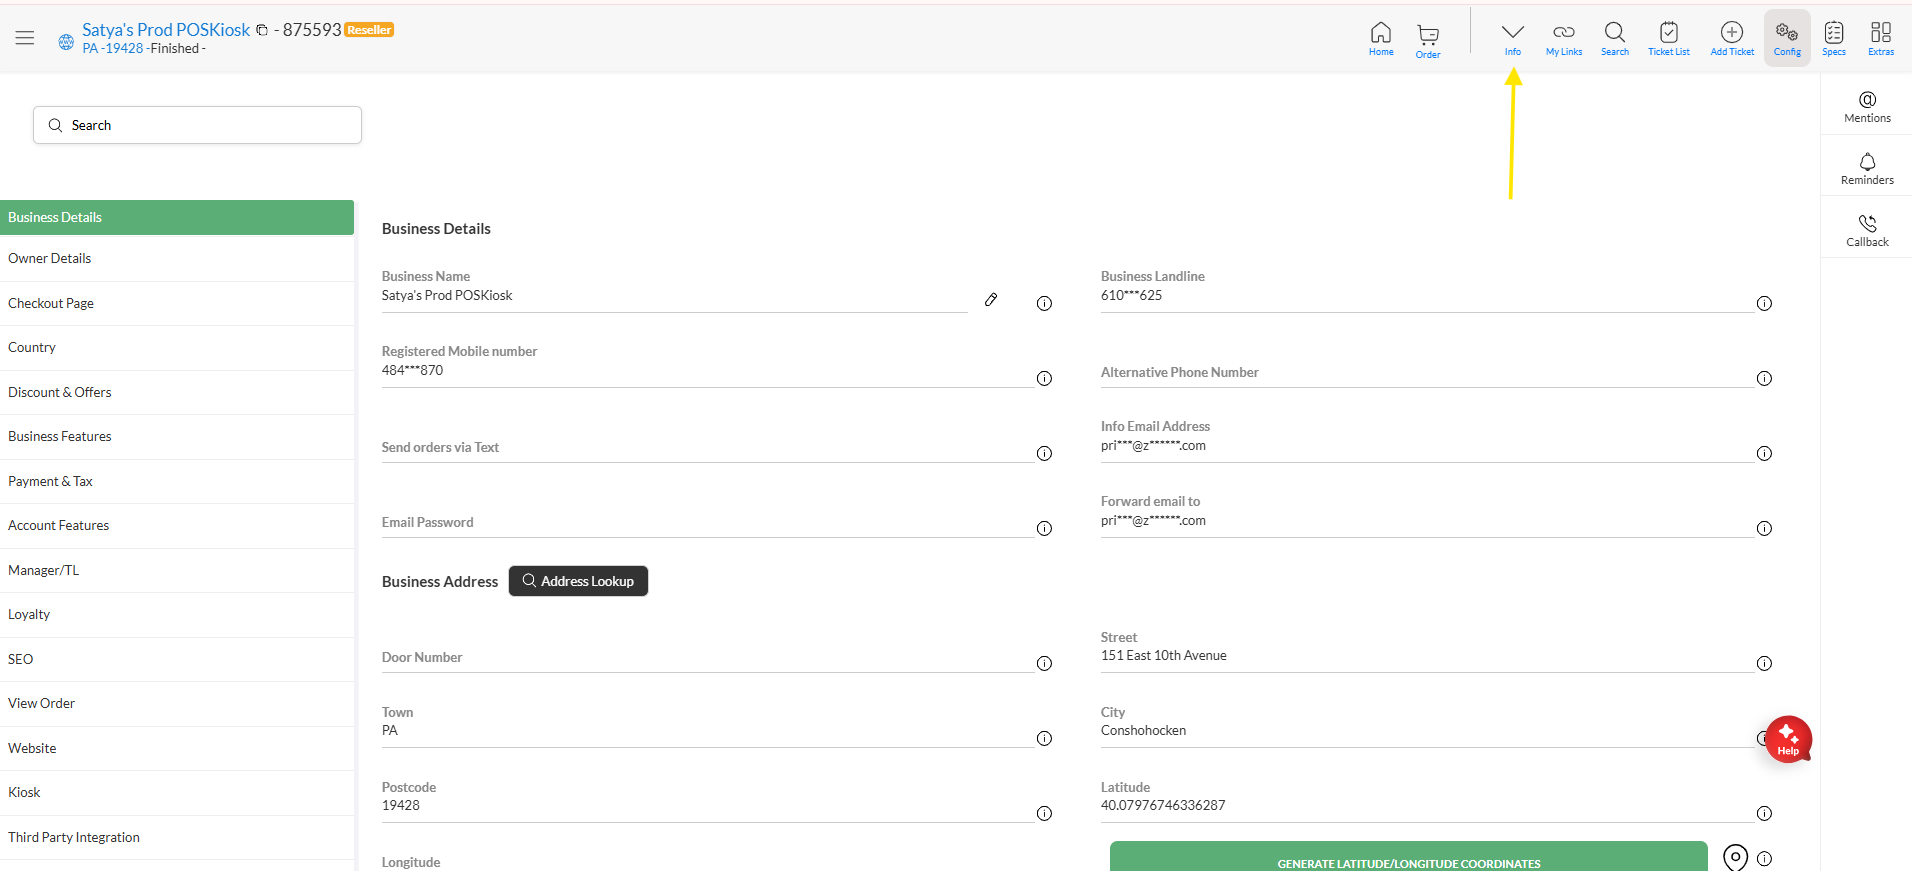Open Mentions in the right sidebar
The height and width of the screenshot is (871, 1912).
pos(1867,106)
